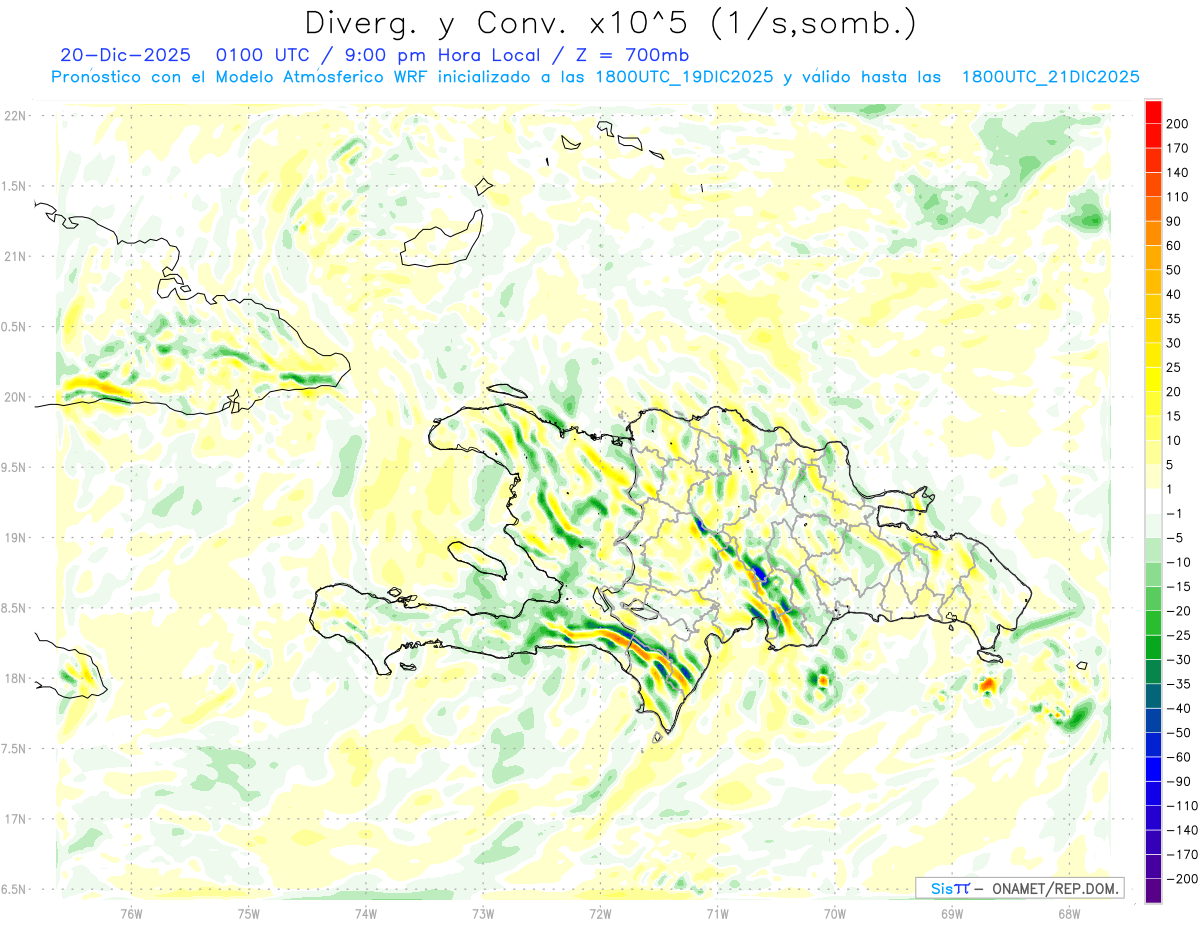Click the 'ONAMET/REP.DOM.' credit label

coord(1056,888)
